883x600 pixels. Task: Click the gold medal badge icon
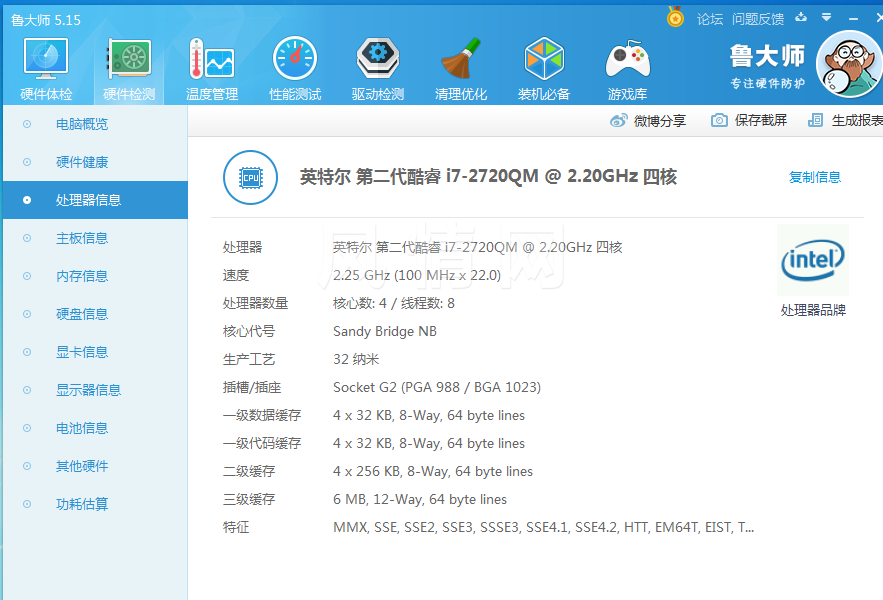675,17
